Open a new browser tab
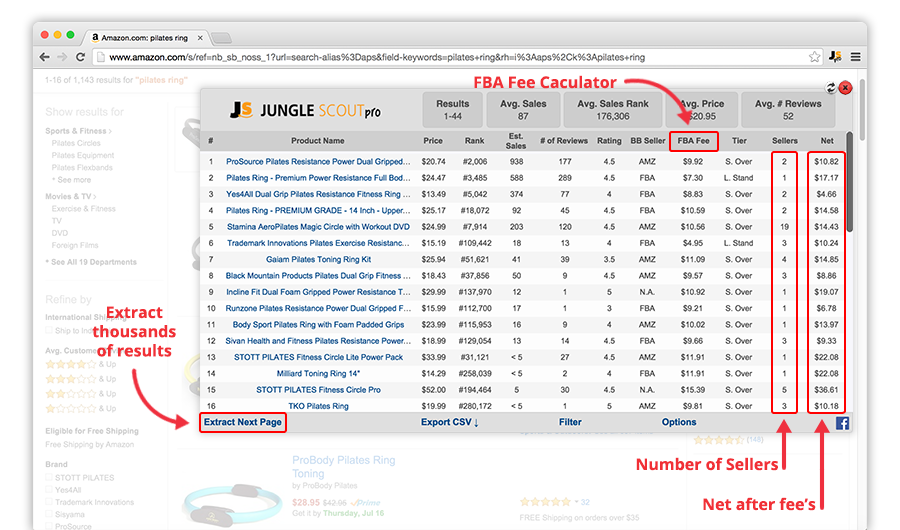This screenshot has width=900, height=530. click(222, 38)
